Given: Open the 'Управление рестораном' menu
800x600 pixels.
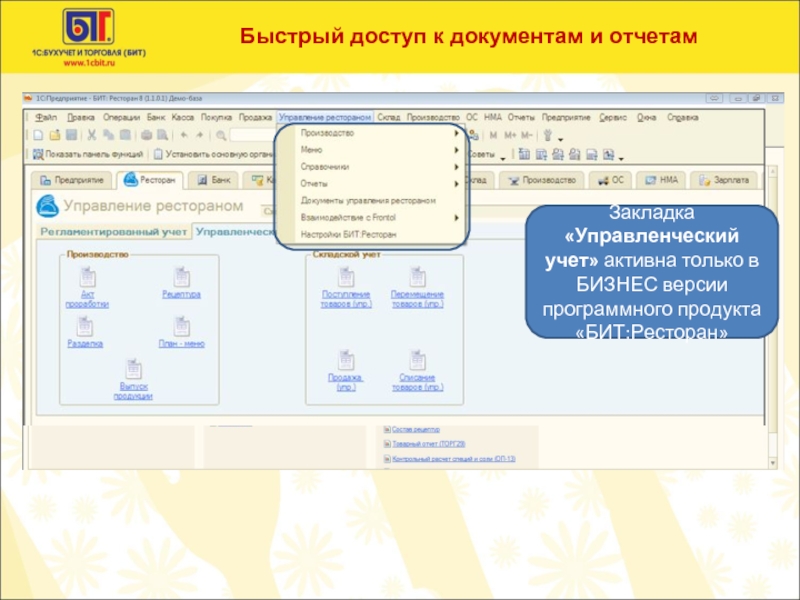Looking at the screenshot, I should 325,117.
